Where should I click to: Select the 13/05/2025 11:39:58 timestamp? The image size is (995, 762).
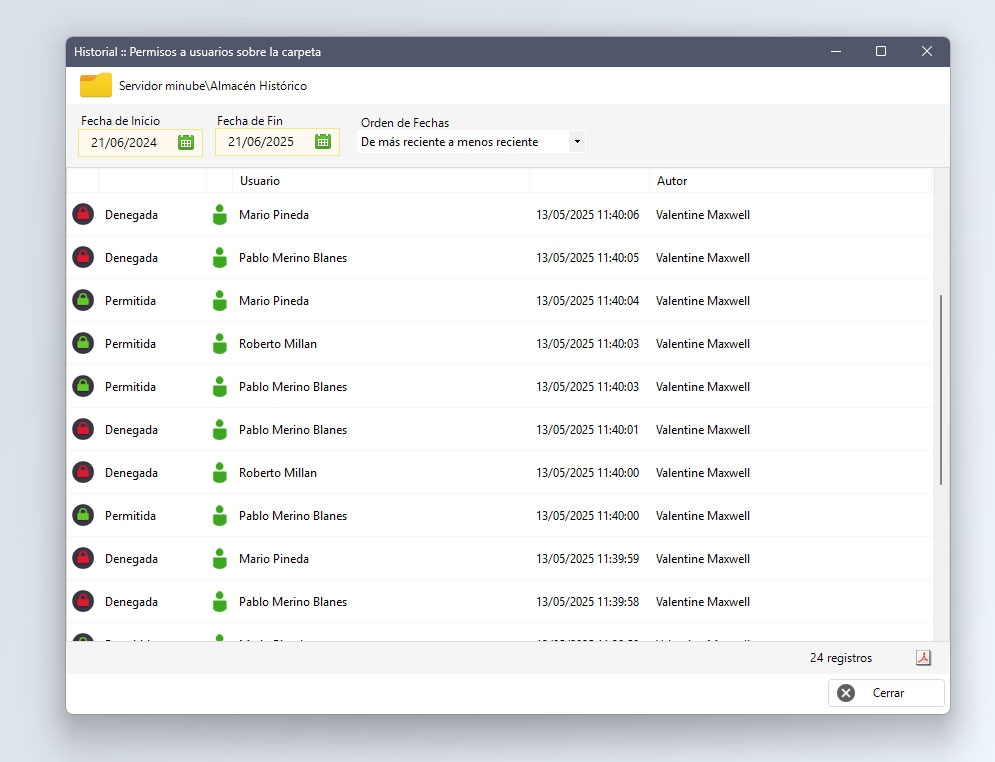[588, 601]
